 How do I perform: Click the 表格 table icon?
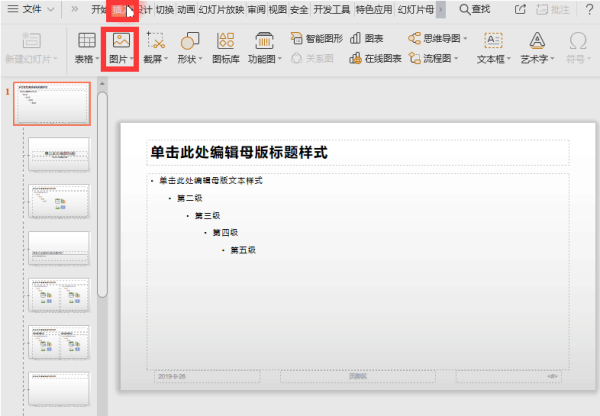tap(87, 41)
